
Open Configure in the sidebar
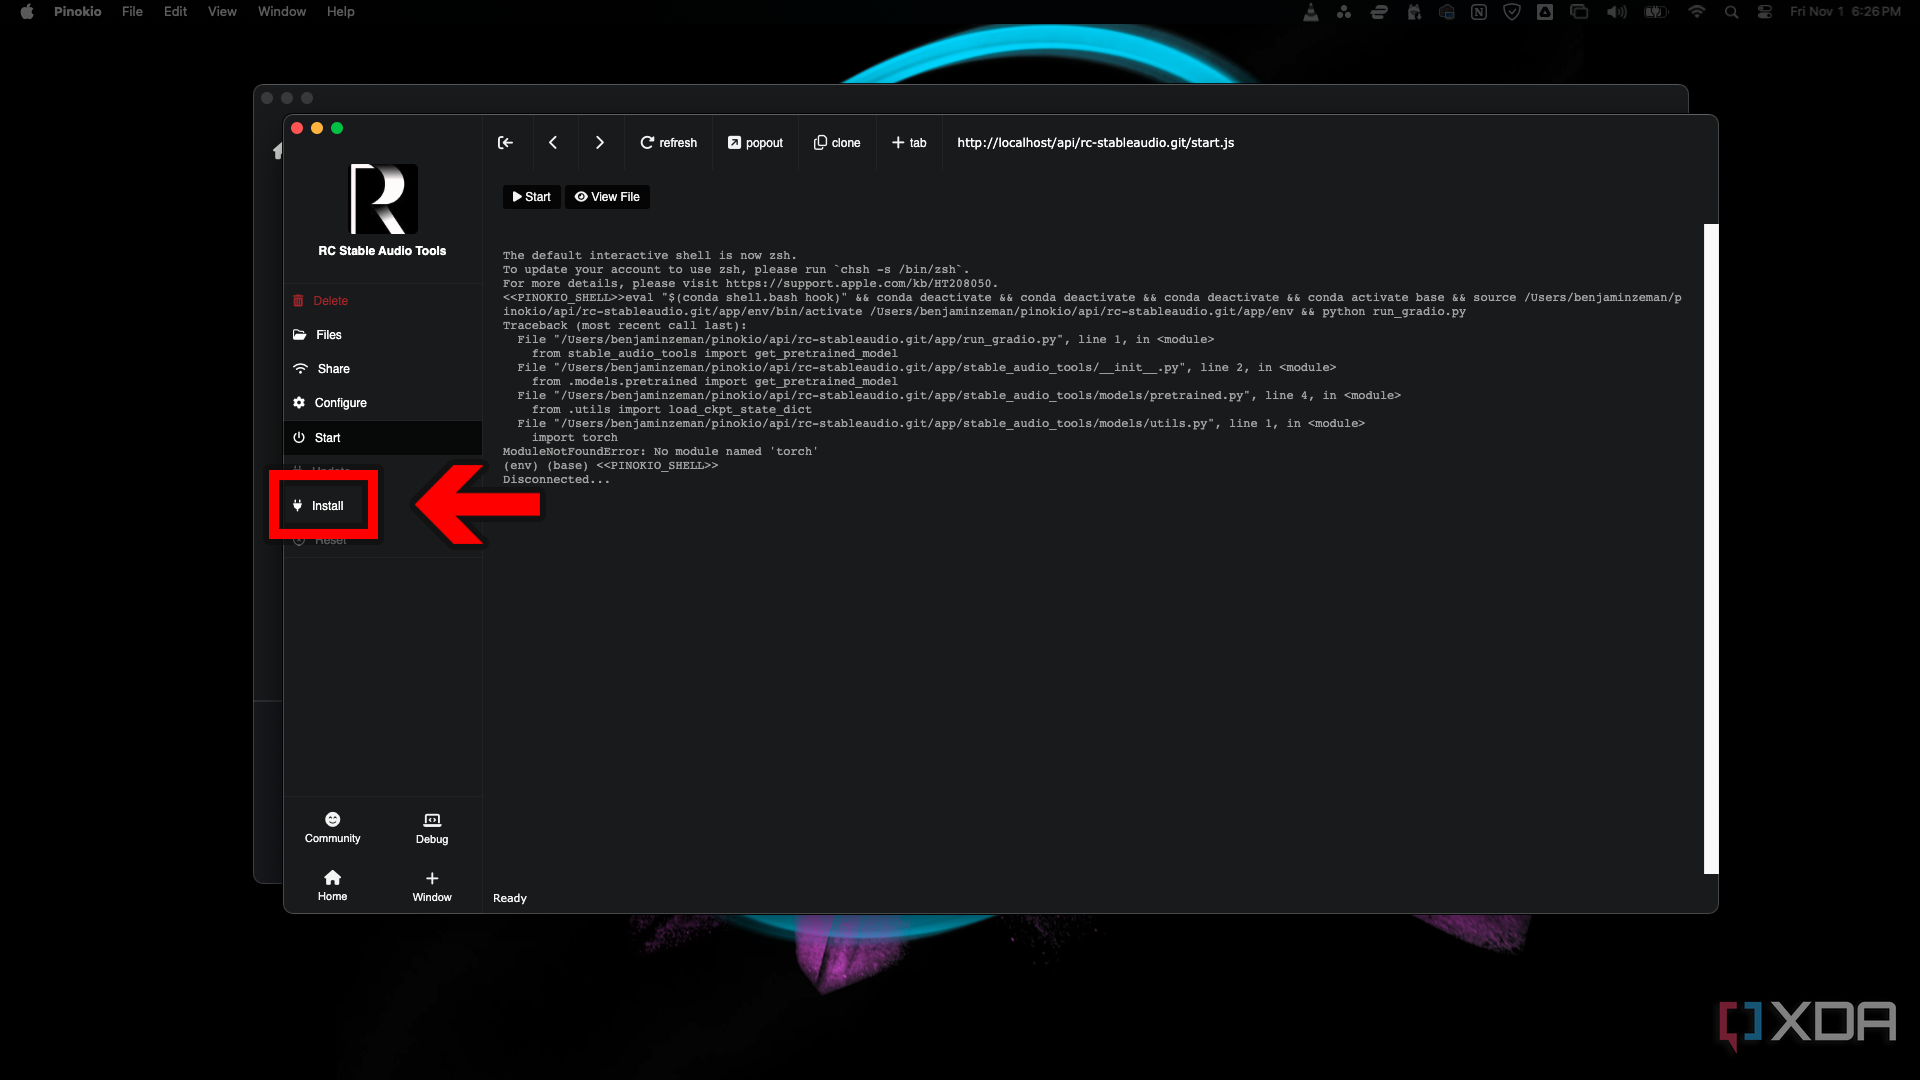click(x=383, y=403)
